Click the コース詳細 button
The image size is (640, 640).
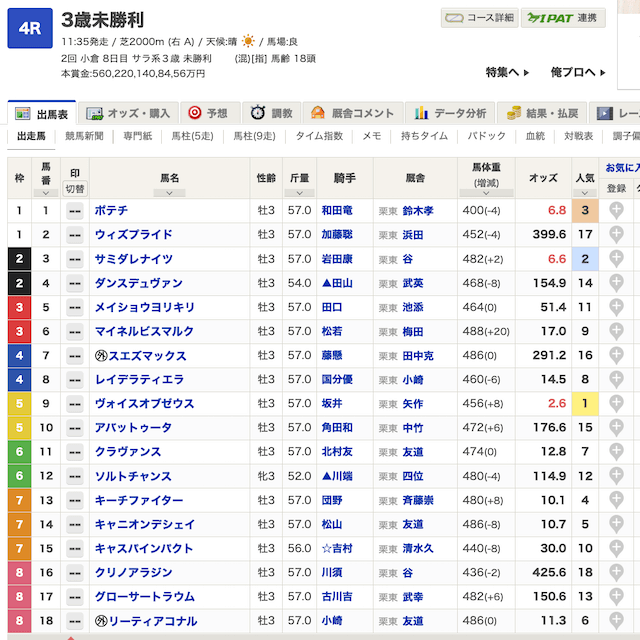tap(479, 18)
